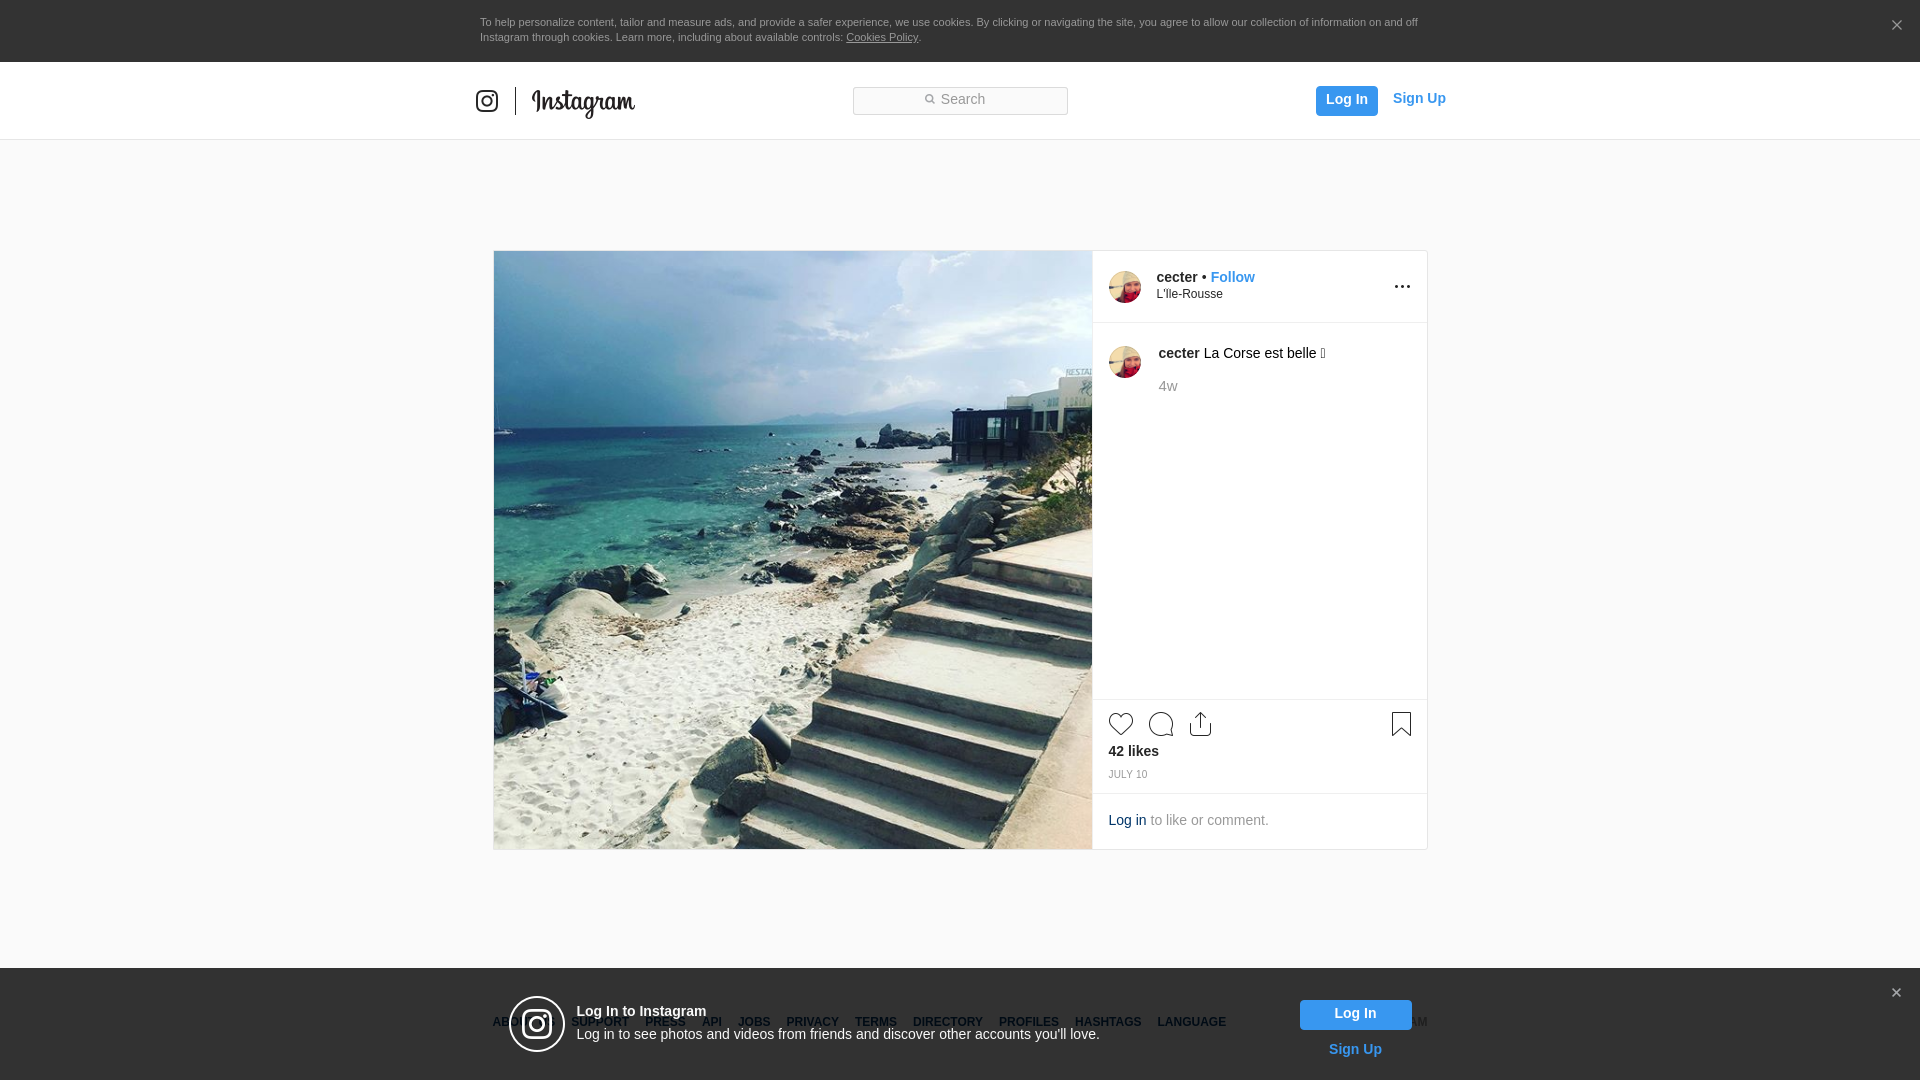Viewport: 1920px width, 1080px height.
Task: Click the comment speech bubble icon
Action: [1161, 724]
